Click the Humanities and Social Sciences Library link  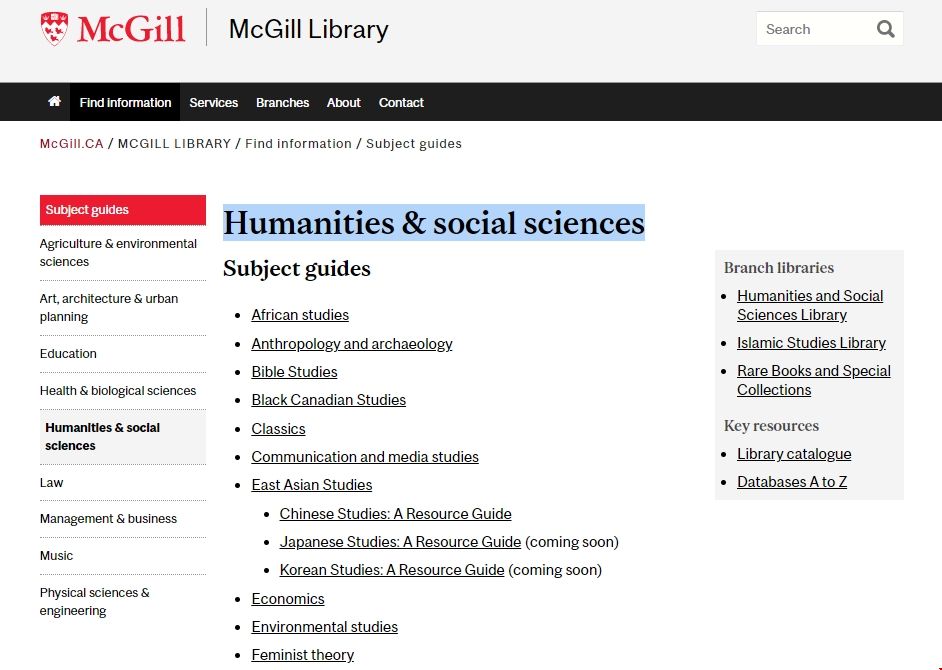click(x=810, y=305)
